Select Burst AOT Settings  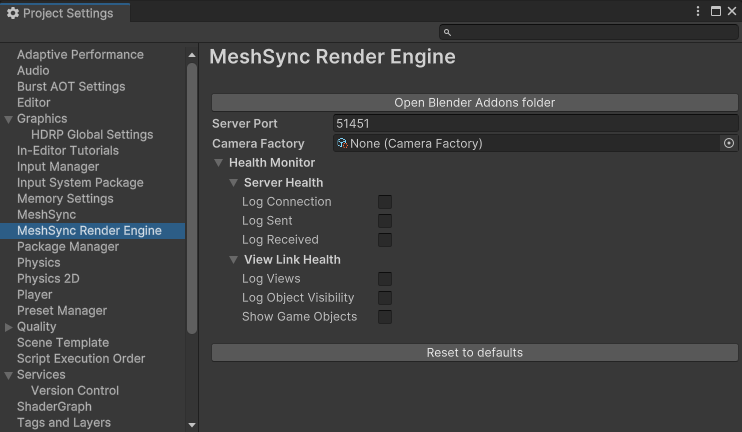[71, 87]
